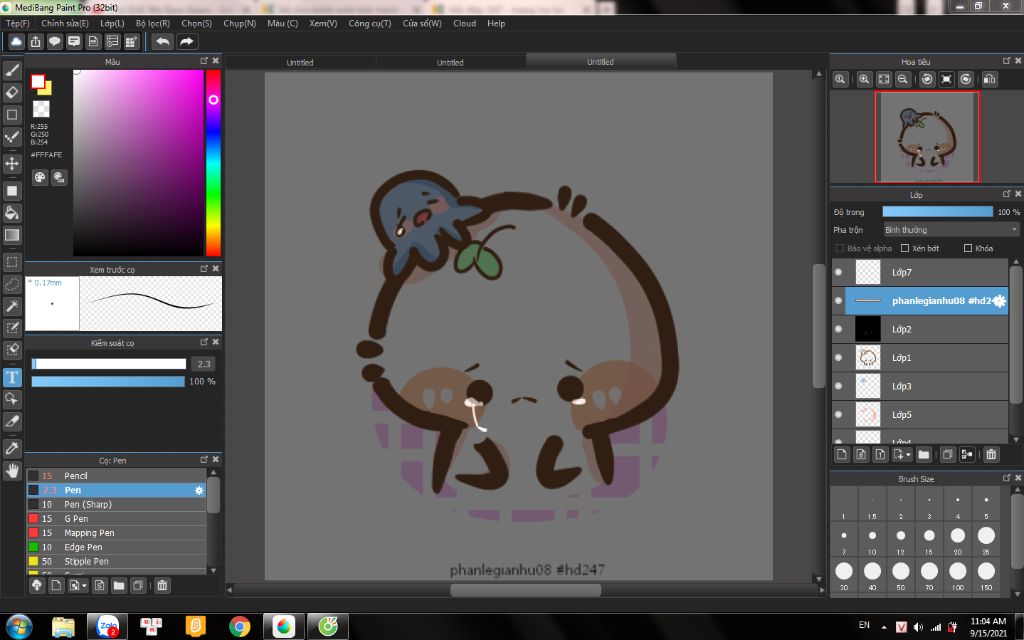Select the rectangular Select tool
Viewport: 1024px width, 640px height.
[12, 262]
